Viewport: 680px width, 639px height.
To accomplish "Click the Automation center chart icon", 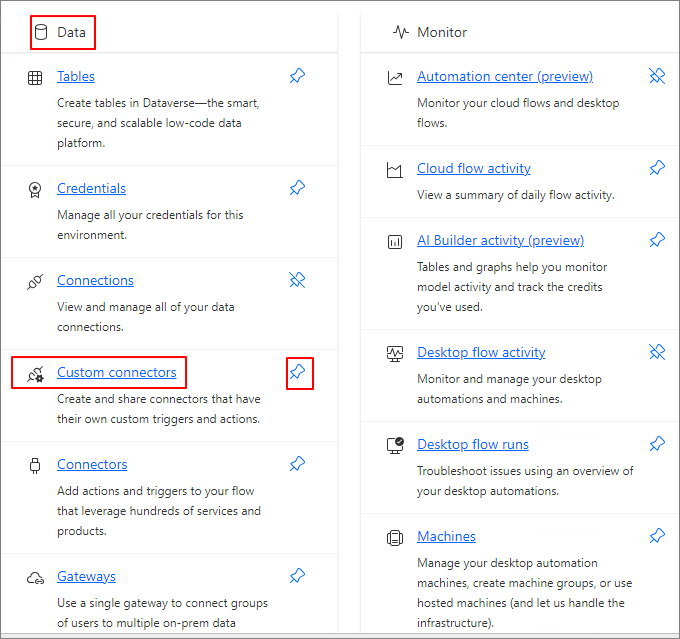I will pyautogui.click(x=395, y=78).
